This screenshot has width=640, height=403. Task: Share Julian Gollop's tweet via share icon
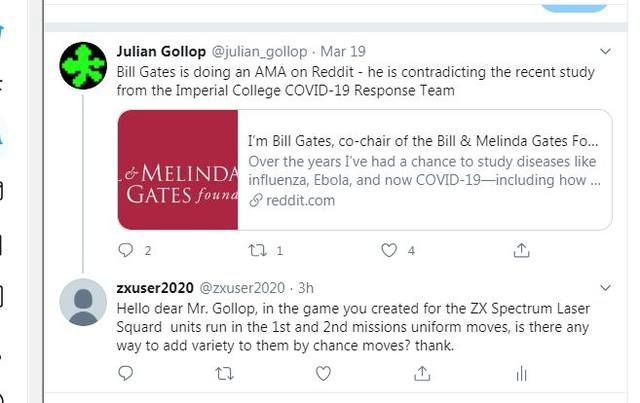click(521, 250)
